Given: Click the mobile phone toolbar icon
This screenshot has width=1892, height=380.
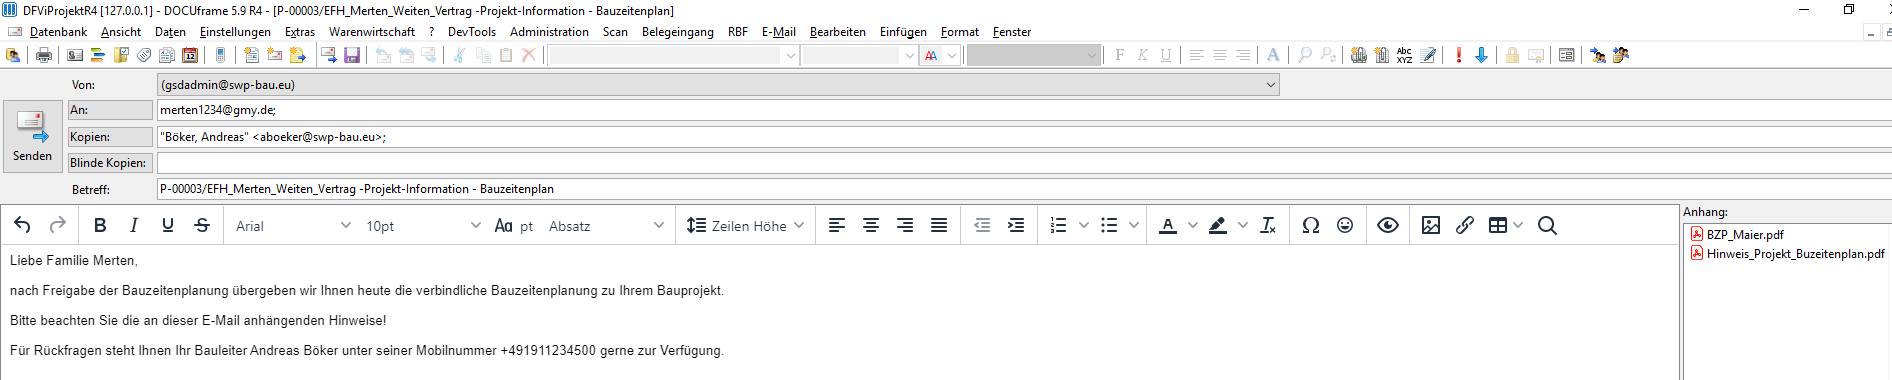Looking at the screenshot, I should pos(221,55).
